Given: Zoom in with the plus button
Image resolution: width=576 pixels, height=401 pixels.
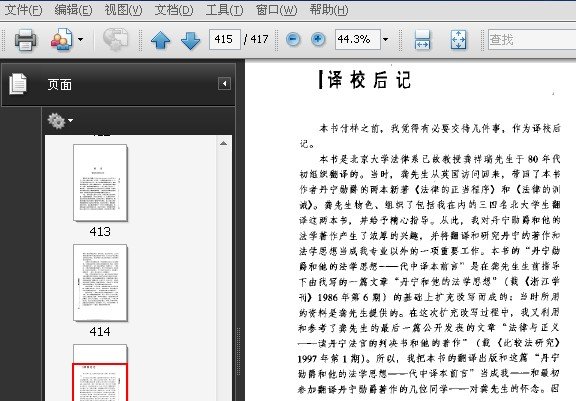Looking at the screenshot, I should pyautogui.click(x=318, y=39).
